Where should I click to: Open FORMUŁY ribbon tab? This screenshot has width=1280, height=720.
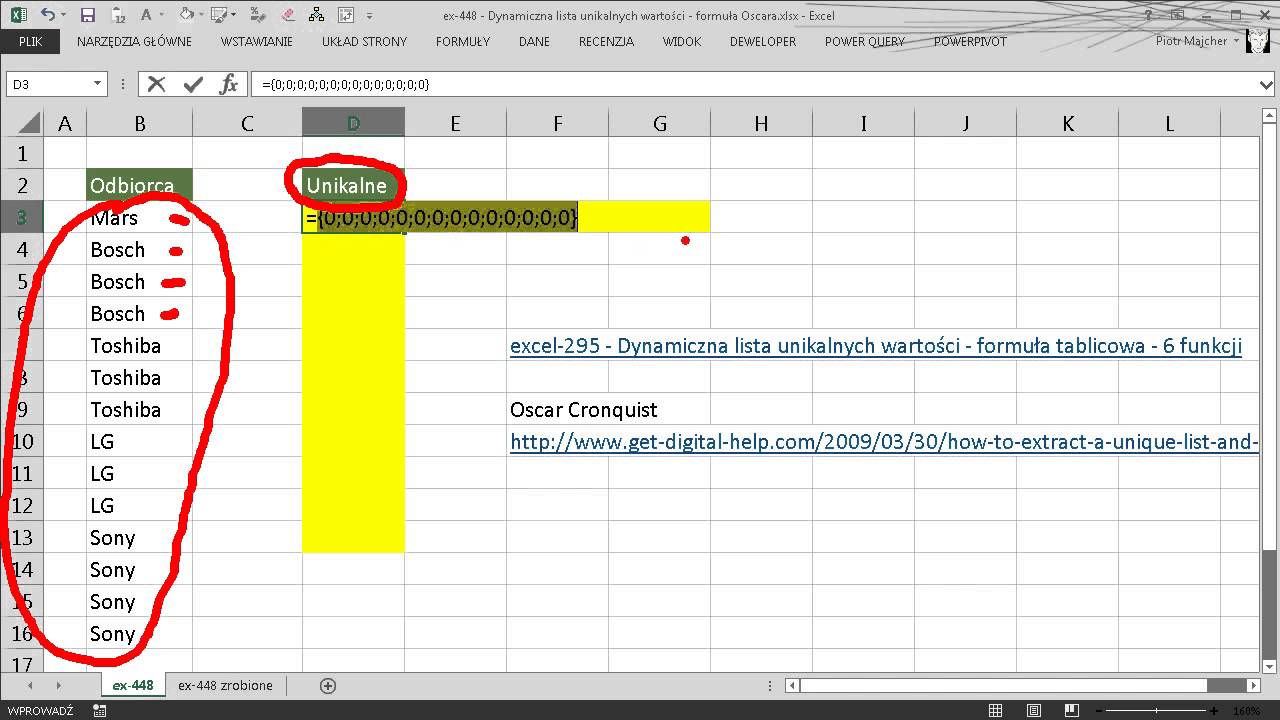(x=463, y=42)
